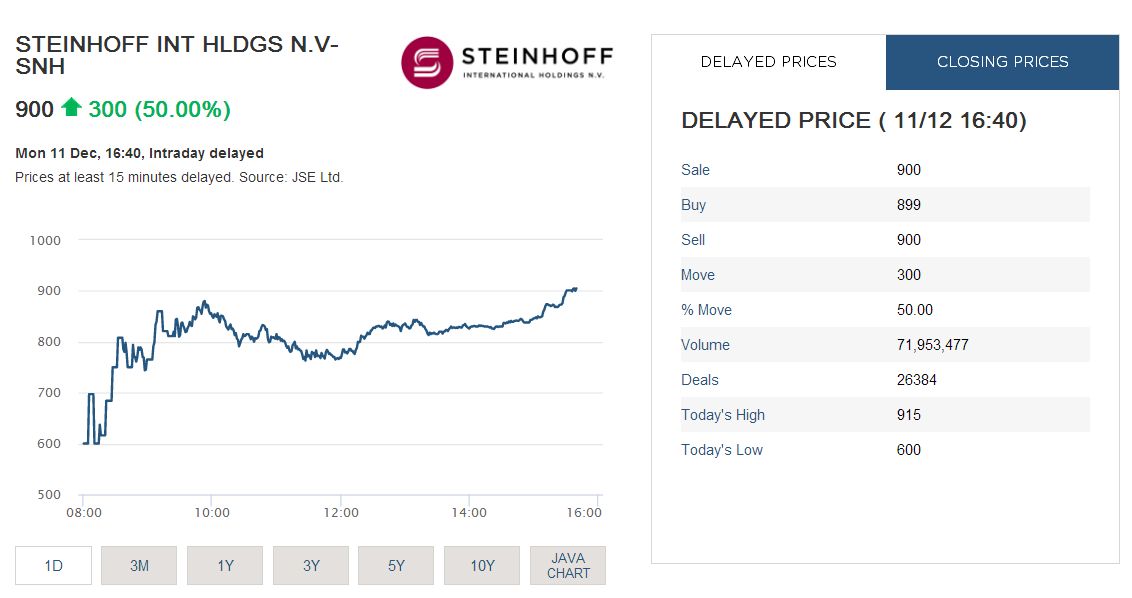This screenshot has height=598, width=1132.
Task: Click the Sale price value 900
Action: point(909,169)
